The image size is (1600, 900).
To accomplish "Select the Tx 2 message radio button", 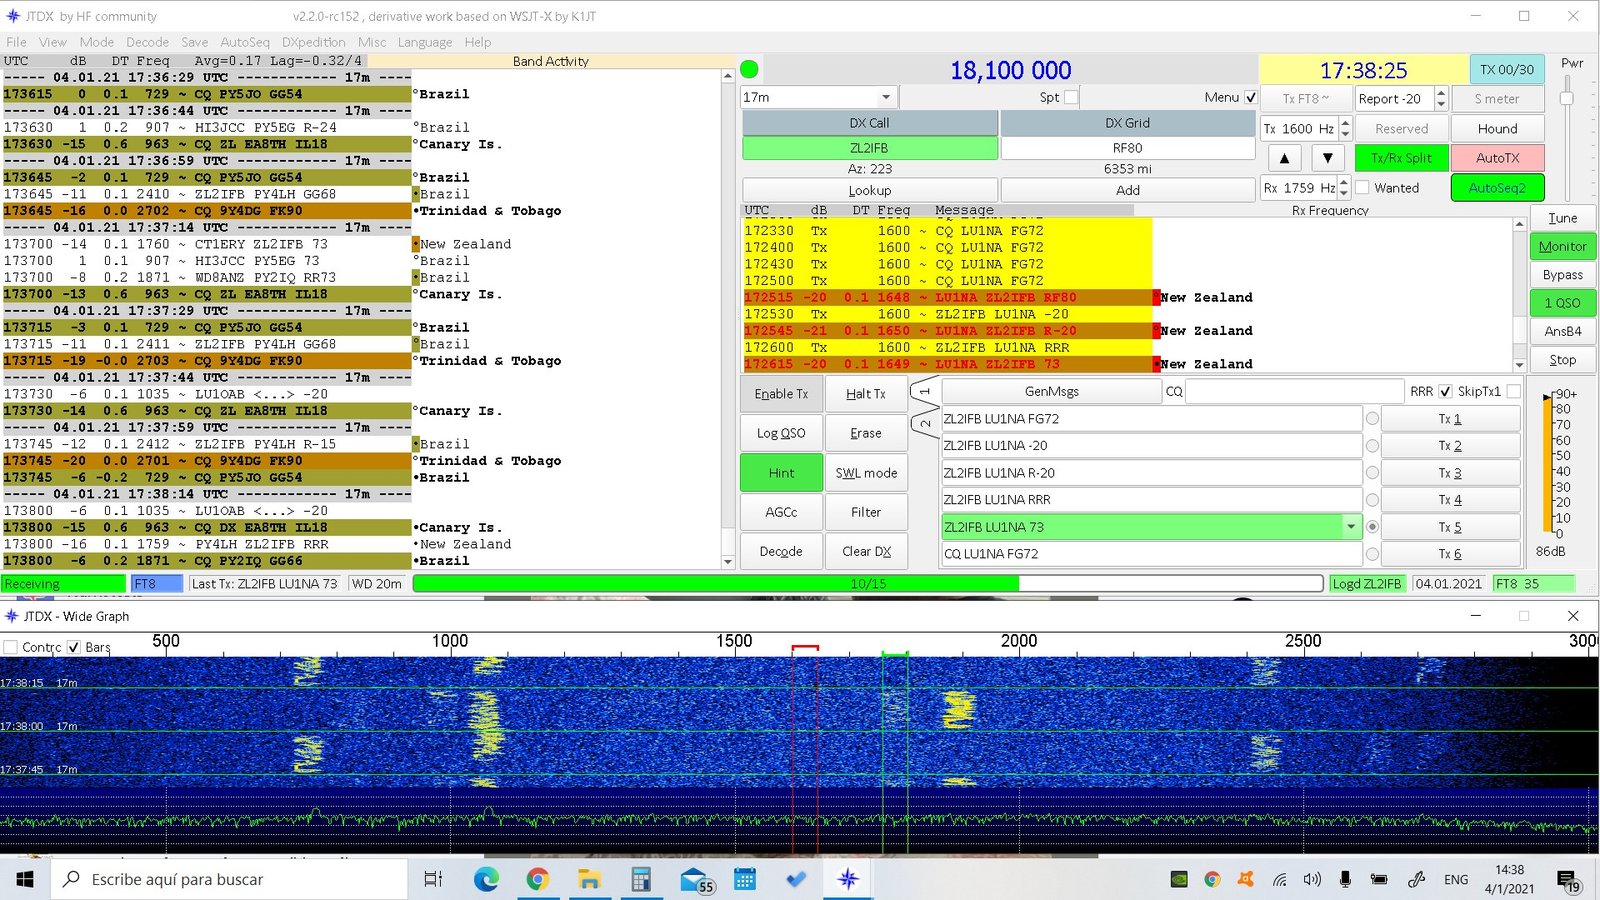I will click(x=1372, y=446).
